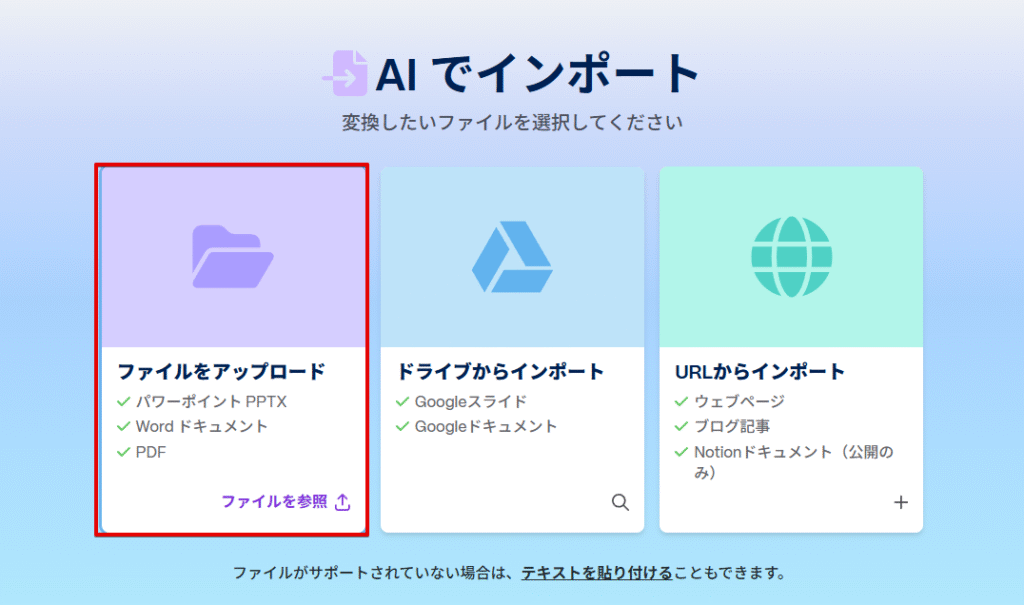Click the checkmark next to PDF
Screen dimensions: 1024x605
(x=124, y=452)
